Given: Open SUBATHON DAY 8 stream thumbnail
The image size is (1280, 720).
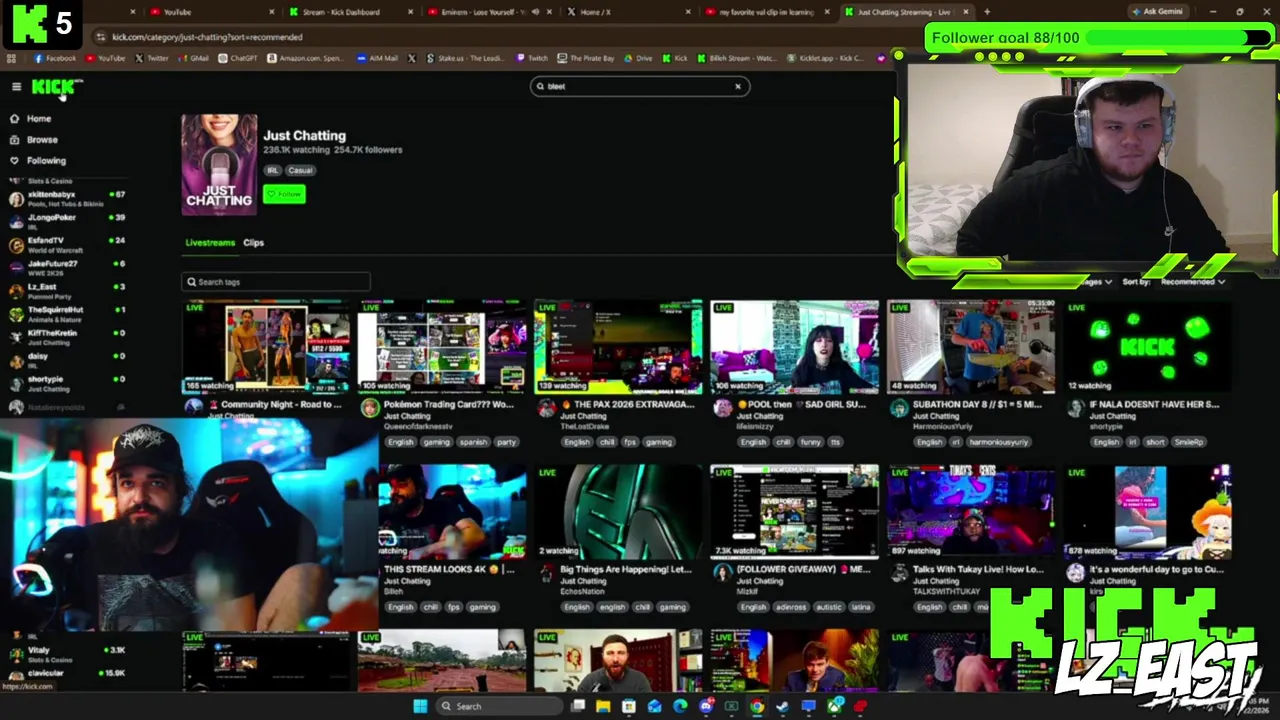Looking at the screenshot, I should tap(970, 347).
